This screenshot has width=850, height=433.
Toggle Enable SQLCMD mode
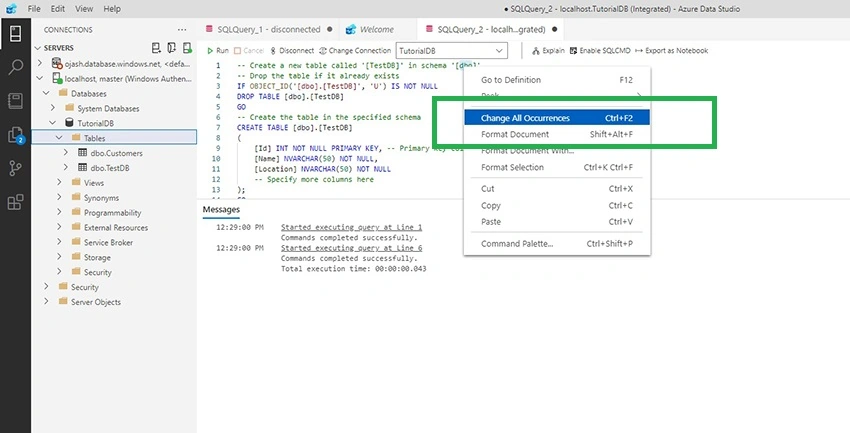[600, 50]
